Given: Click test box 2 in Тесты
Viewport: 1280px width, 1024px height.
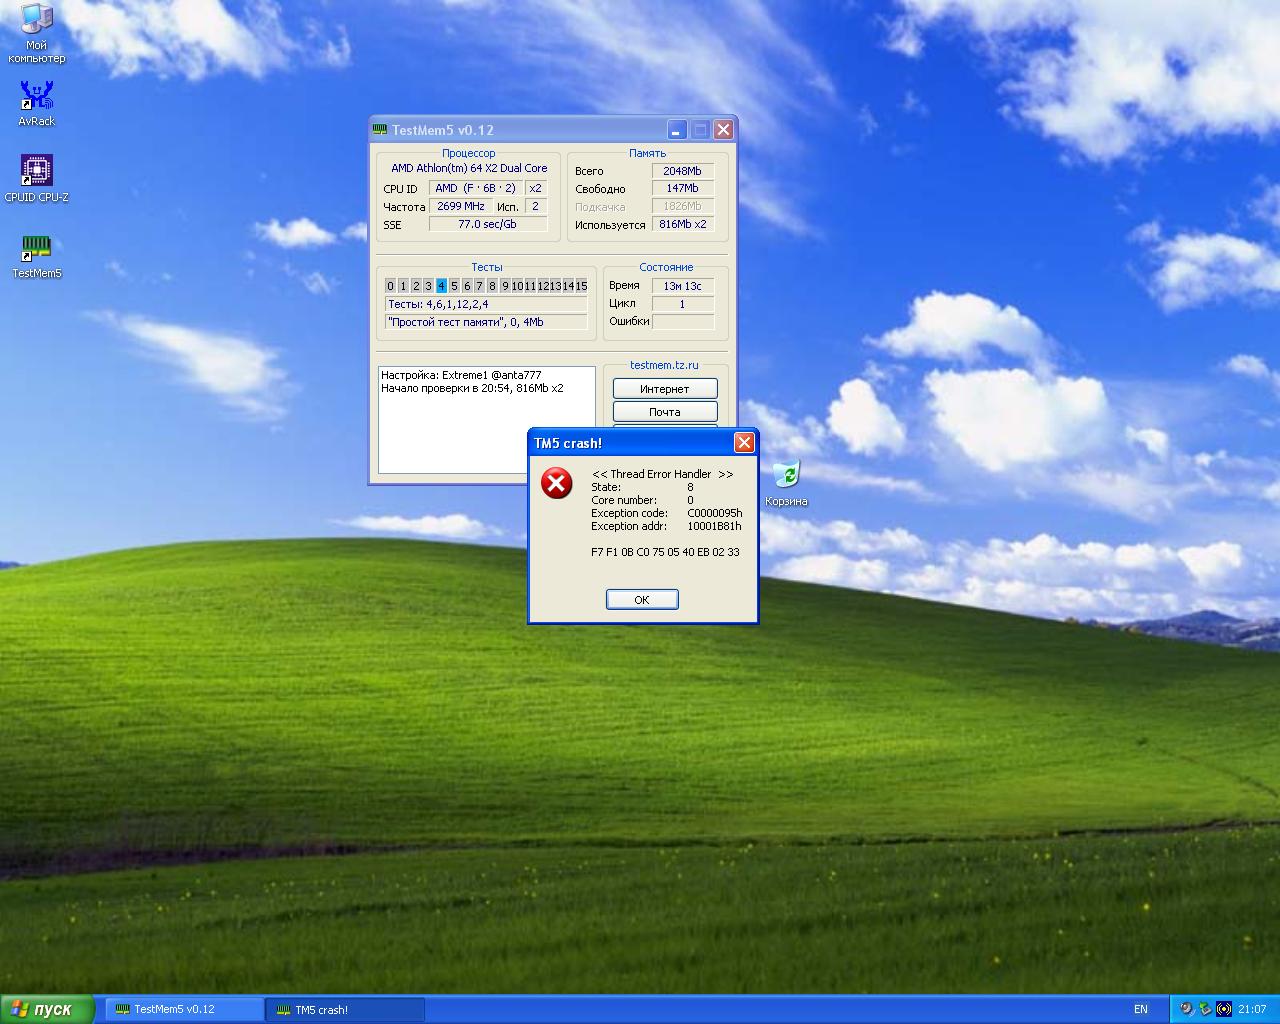Looking at the screenshot, I should (x=416, y=286).
